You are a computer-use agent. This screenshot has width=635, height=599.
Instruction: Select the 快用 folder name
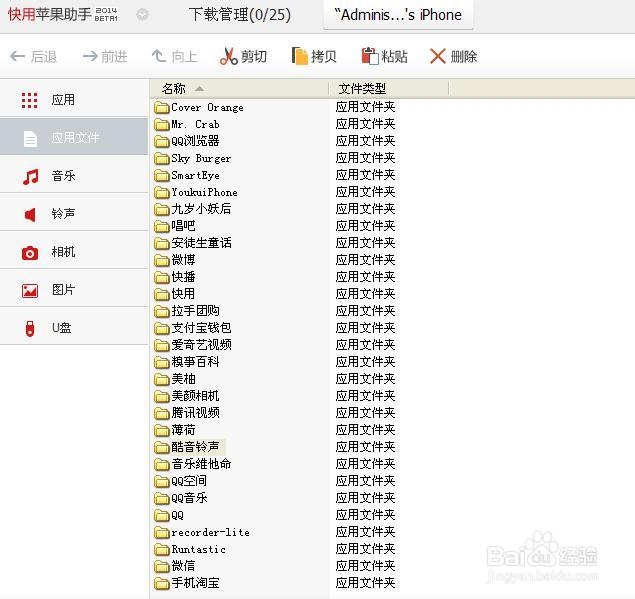[183, 294]
